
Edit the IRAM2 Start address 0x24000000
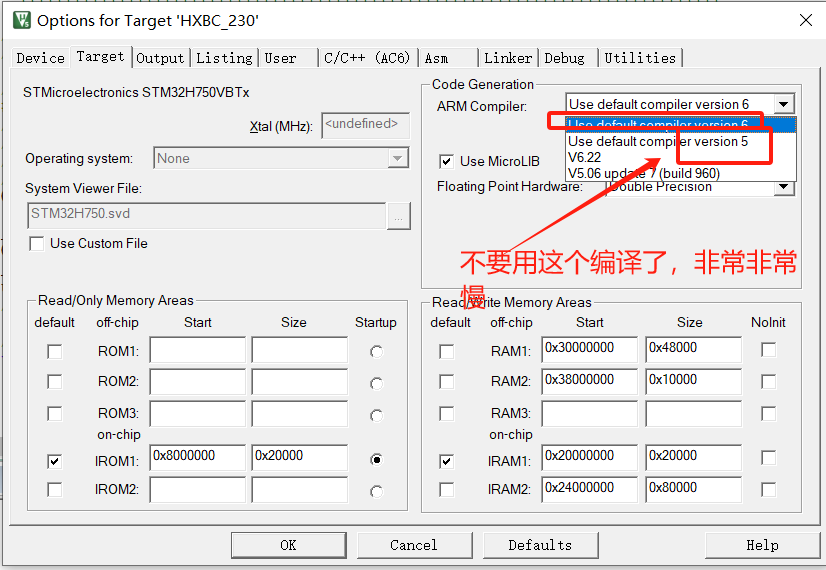click(x=589, y=489)
